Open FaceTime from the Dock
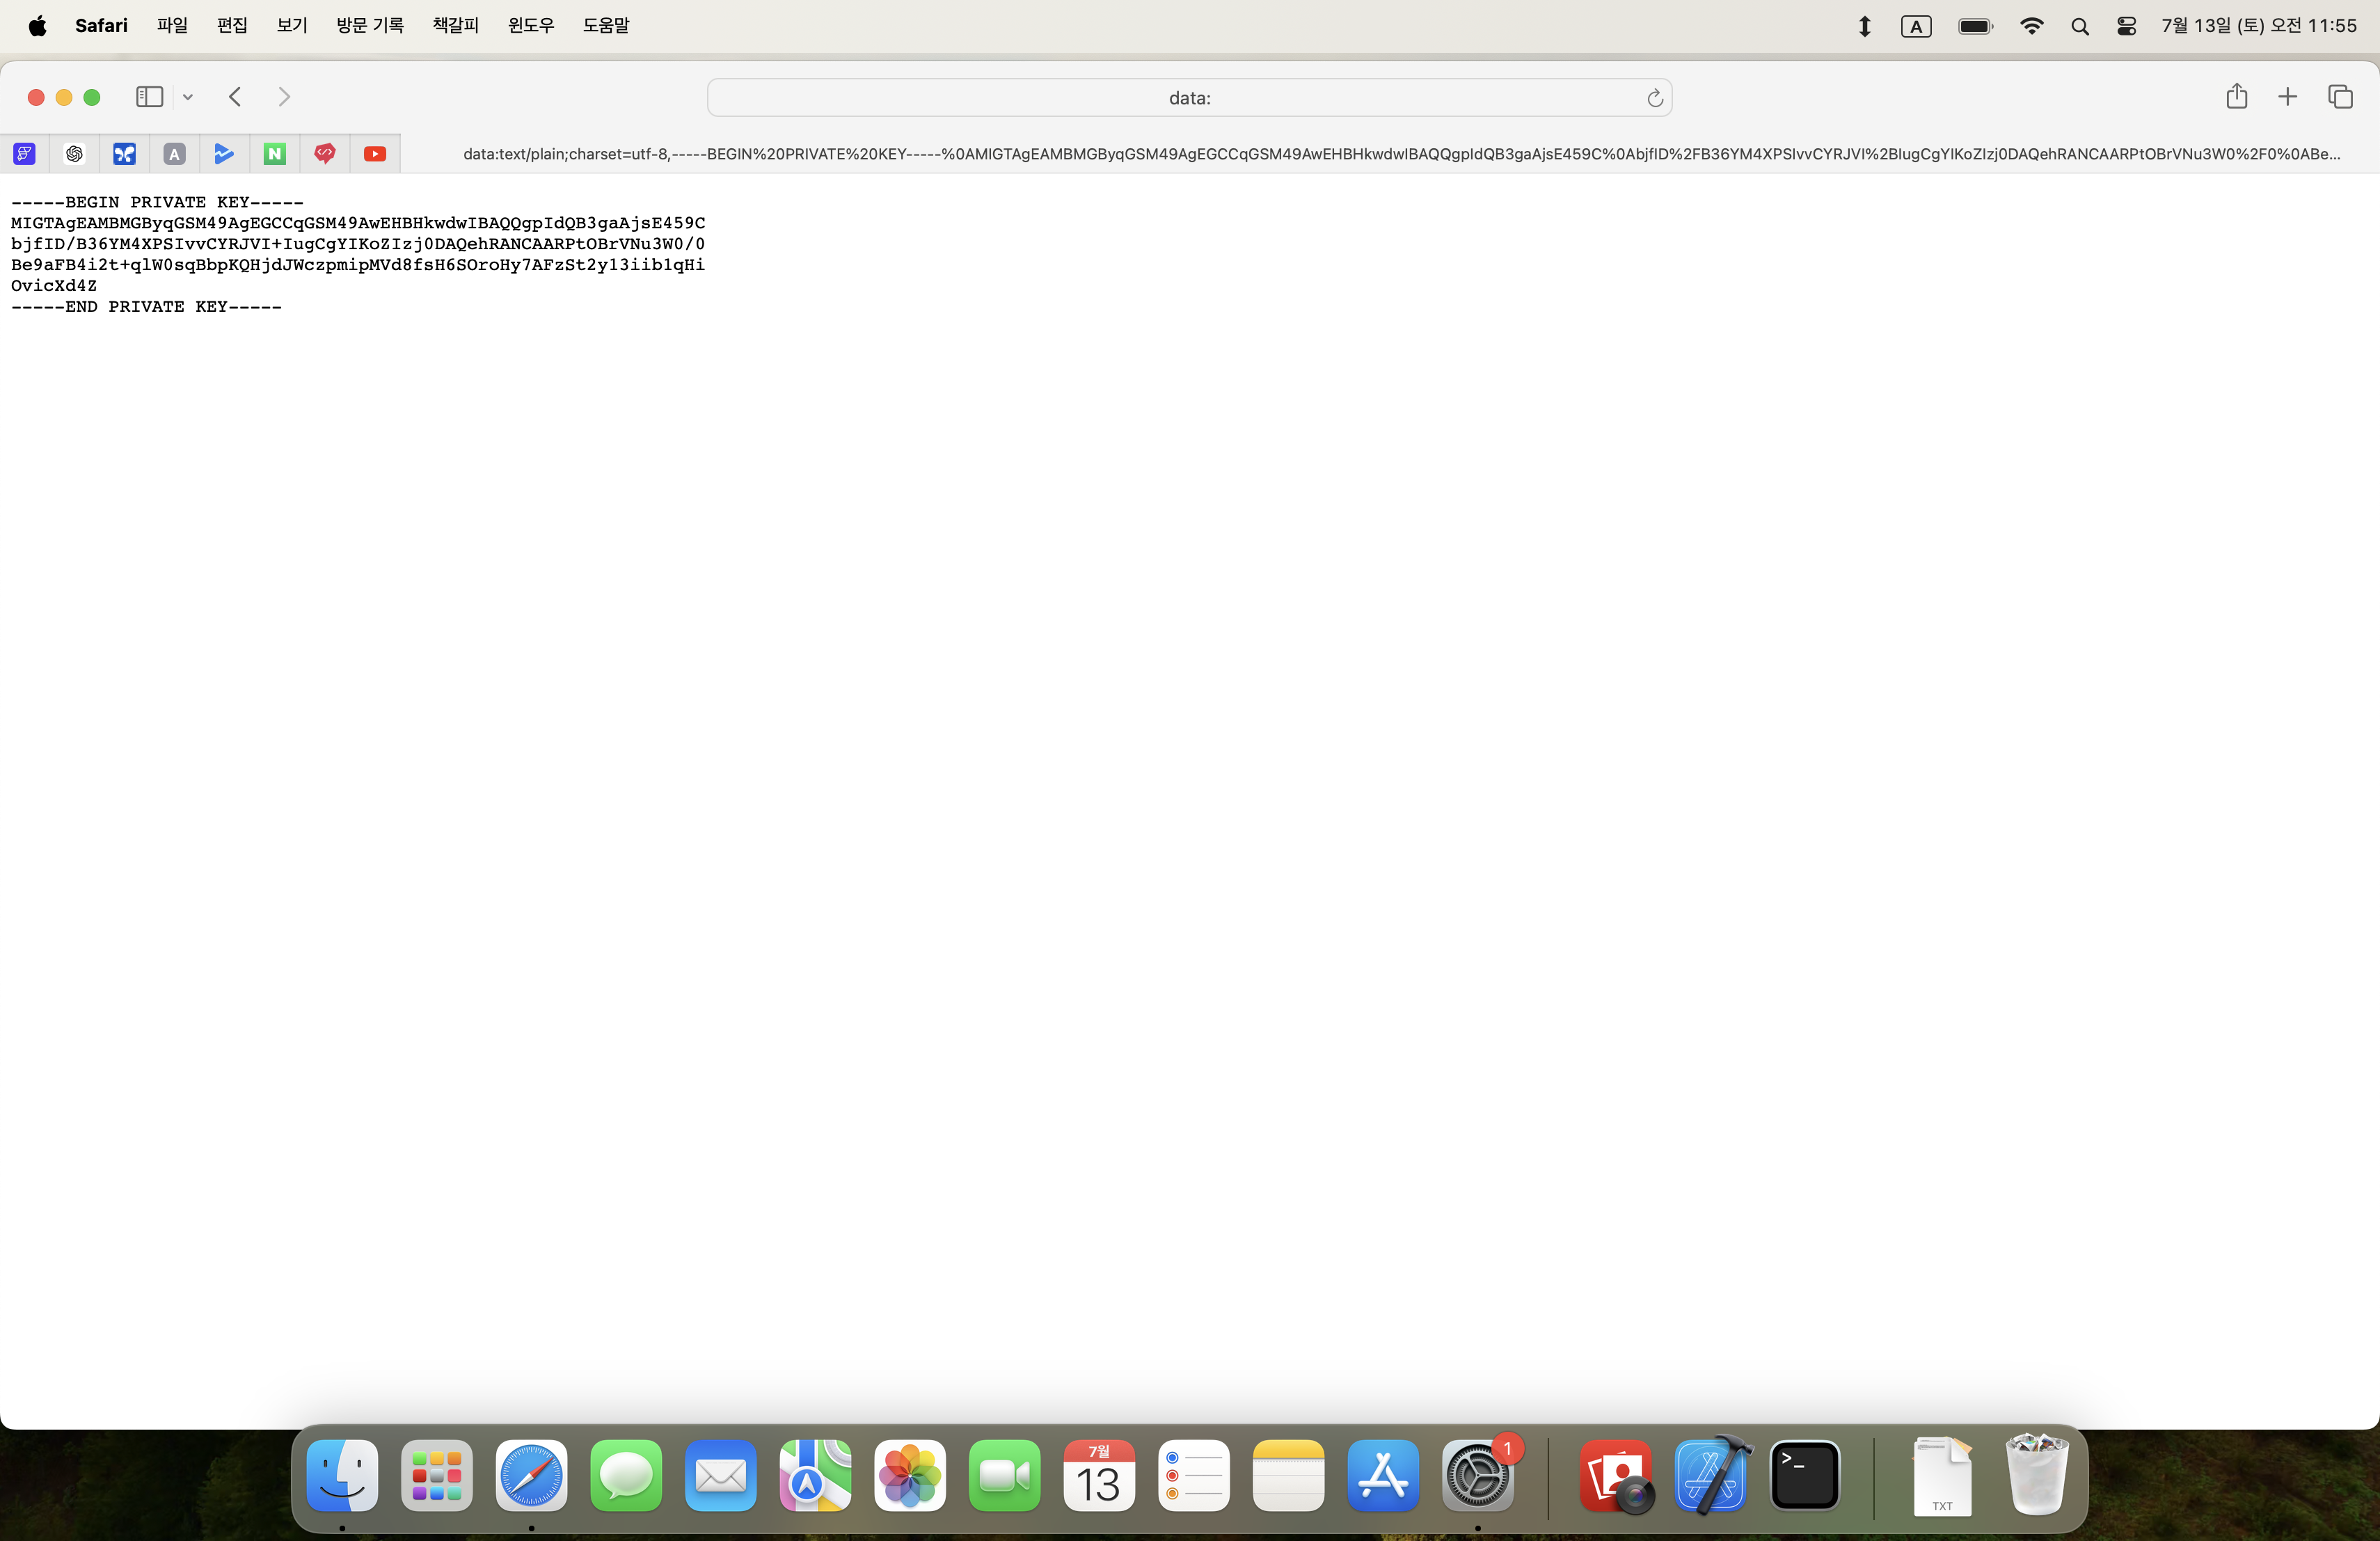This screenshot has height=1541, width=2380. tap(1004, 1475)
